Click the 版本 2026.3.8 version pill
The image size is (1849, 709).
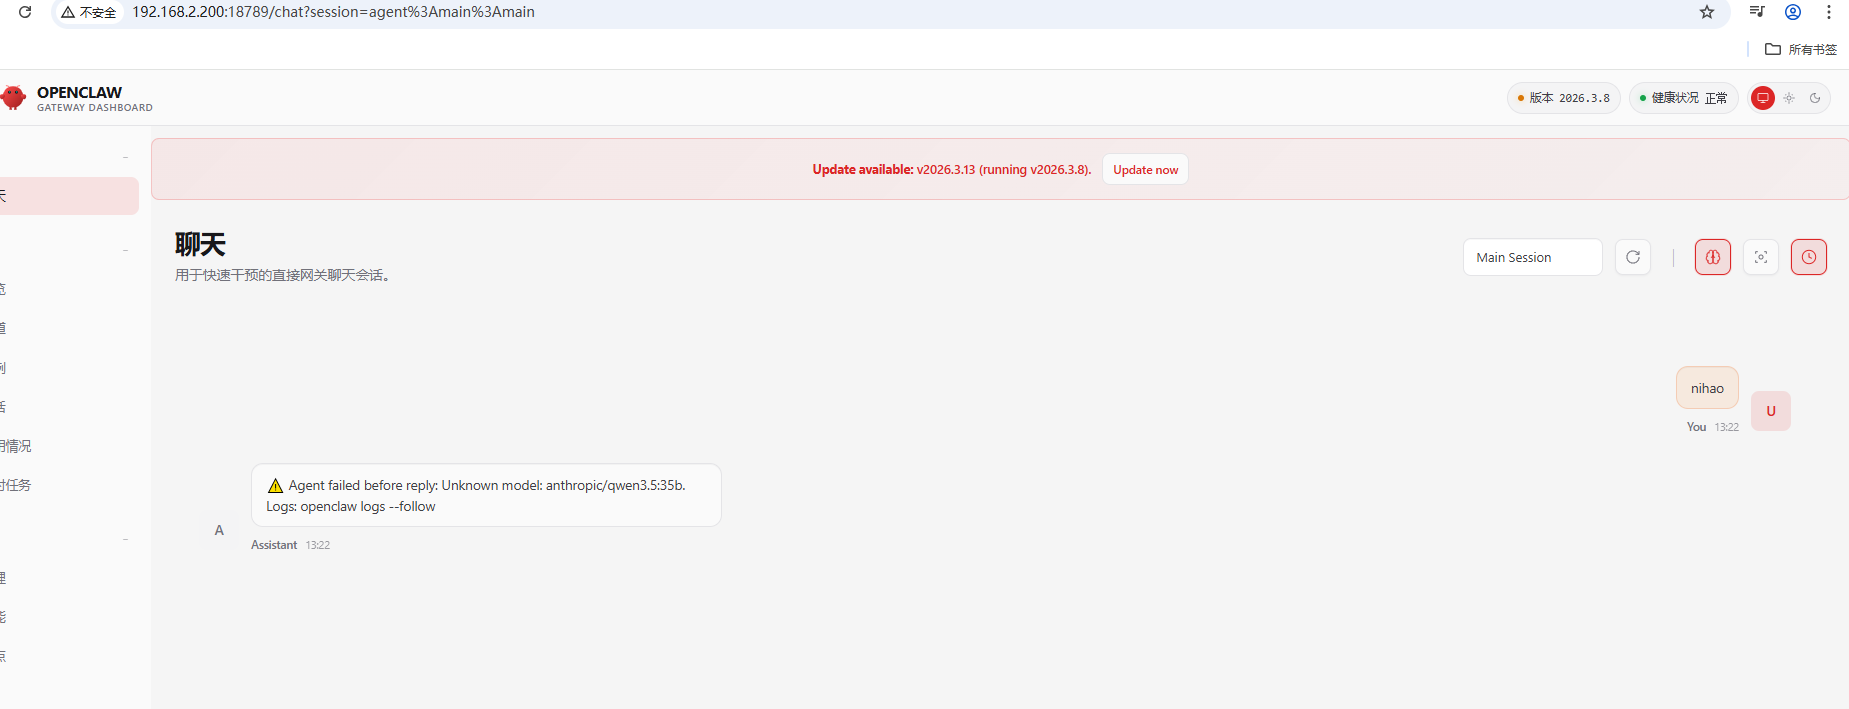1563,98
